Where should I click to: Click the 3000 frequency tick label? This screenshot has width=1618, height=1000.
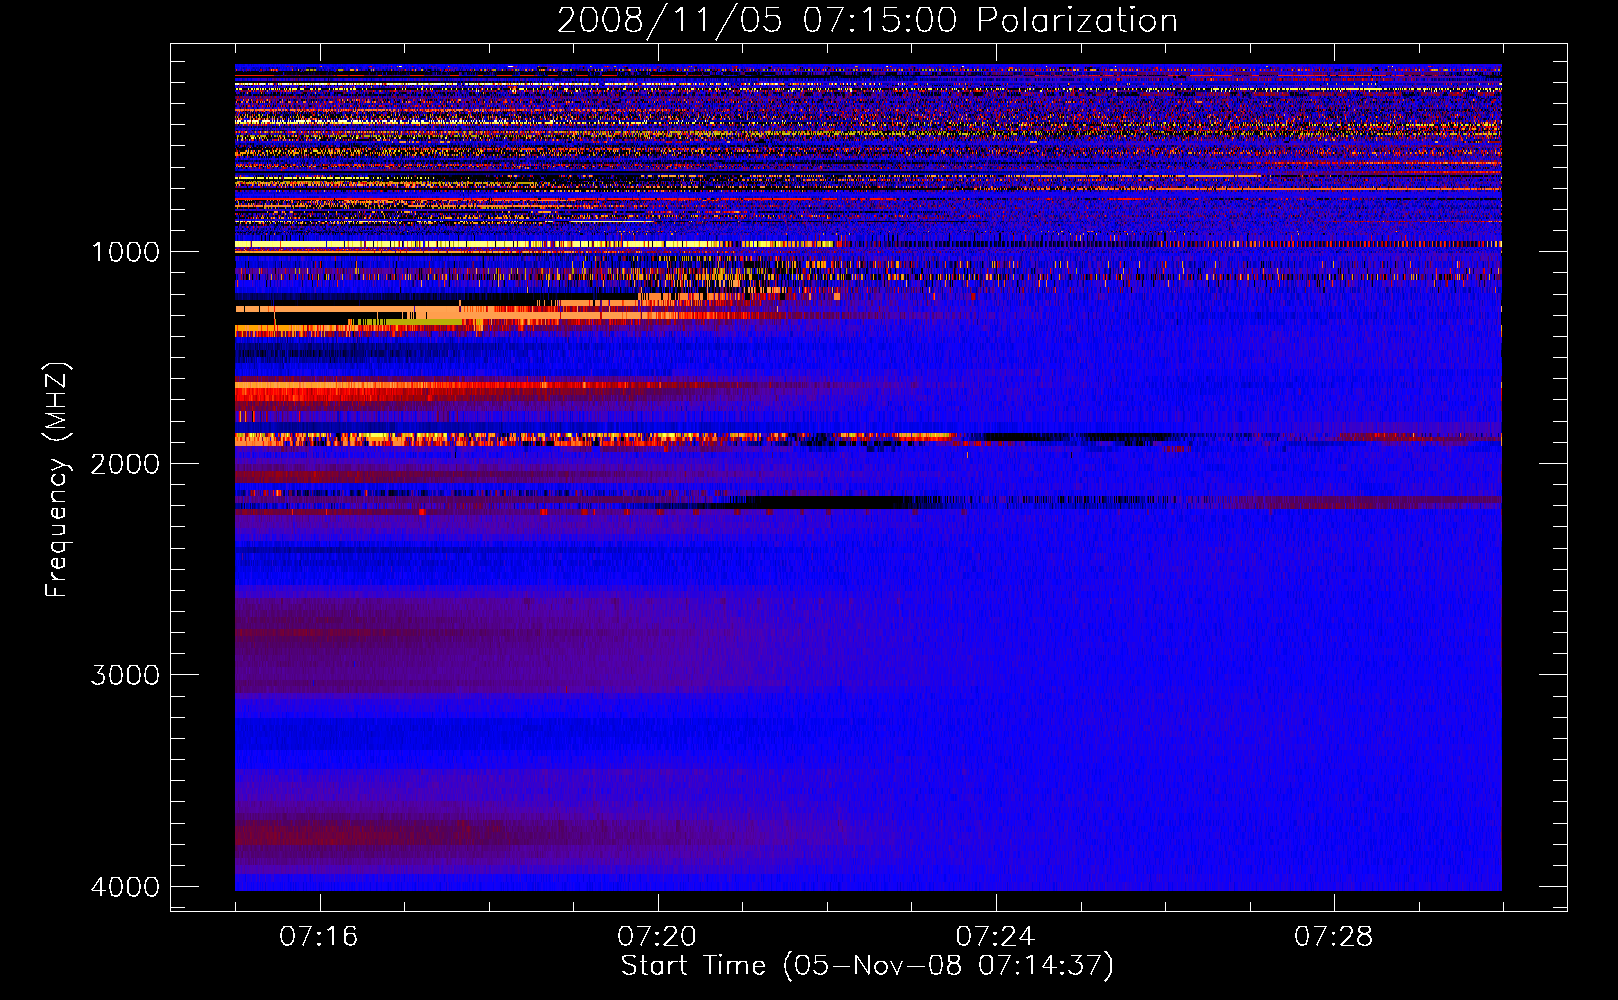pyautogui.click(x=125, y=675)
